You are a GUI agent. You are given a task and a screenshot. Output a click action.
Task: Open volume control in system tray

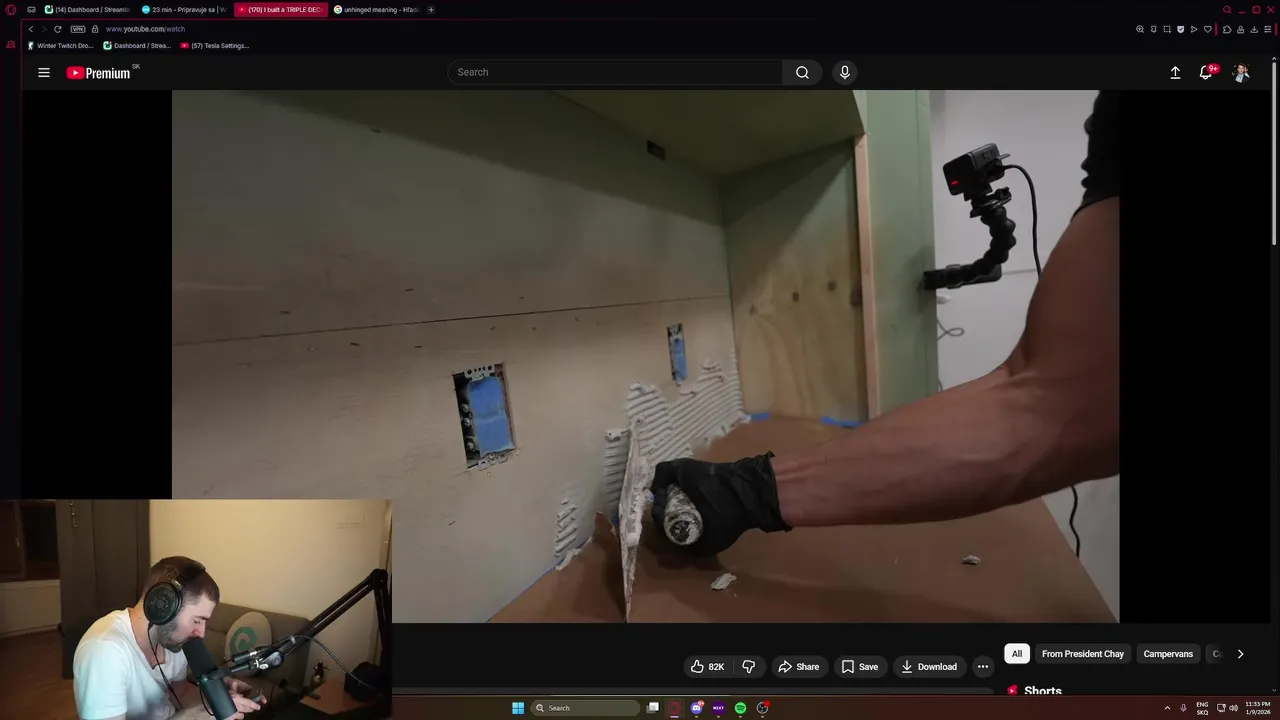pyautogui.click(x=1233, y=708)
